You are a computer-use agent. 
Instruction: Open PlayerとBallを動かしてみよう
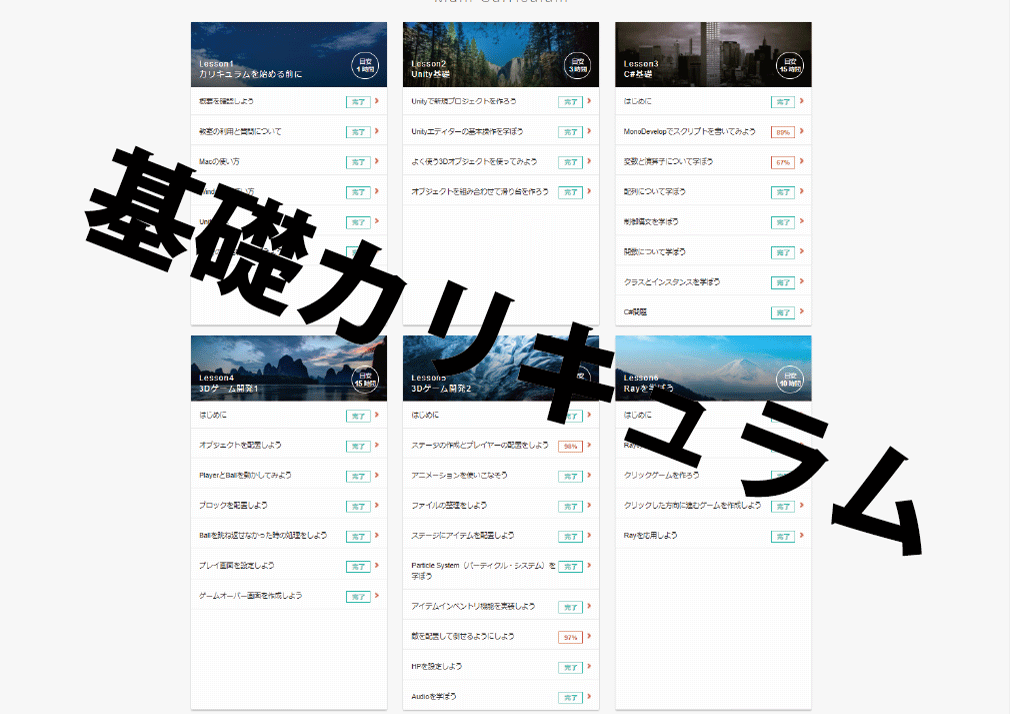pyautogui.click(x=289, y=476)
